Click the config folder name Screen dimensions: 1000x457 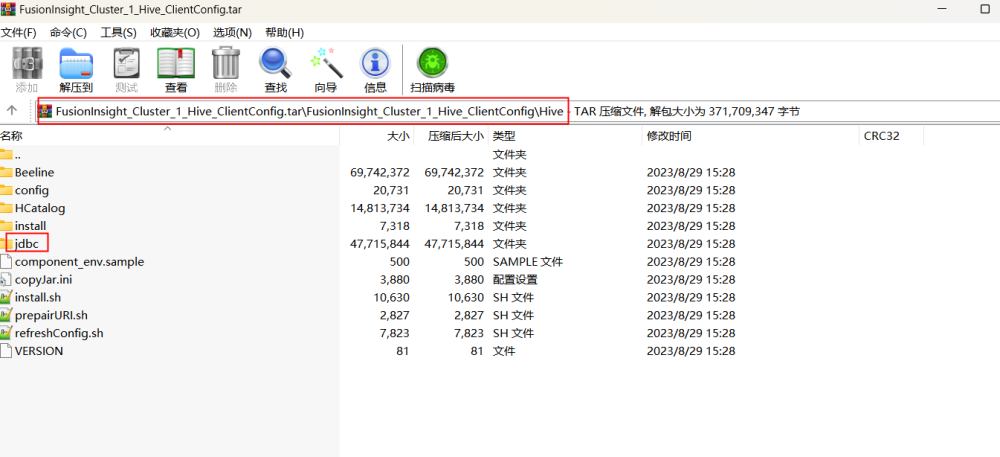32,190
